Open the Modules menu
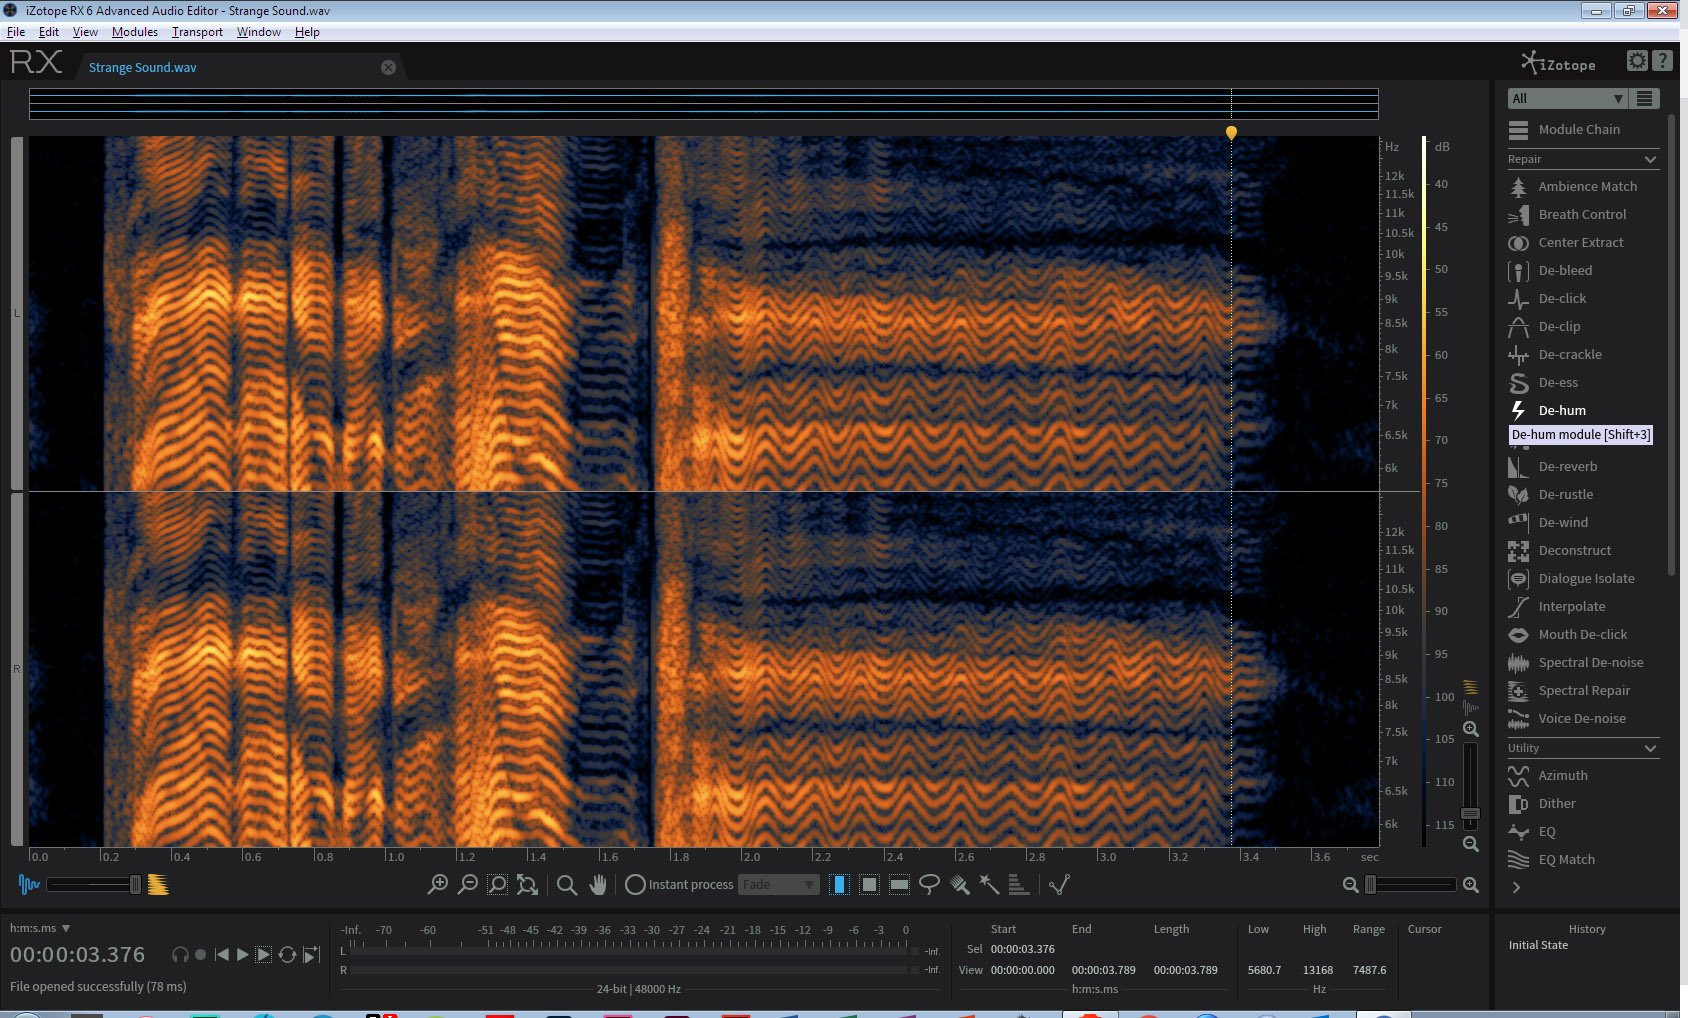The height and width of the screenshot is (1018, 1688). tap(134, 32)
